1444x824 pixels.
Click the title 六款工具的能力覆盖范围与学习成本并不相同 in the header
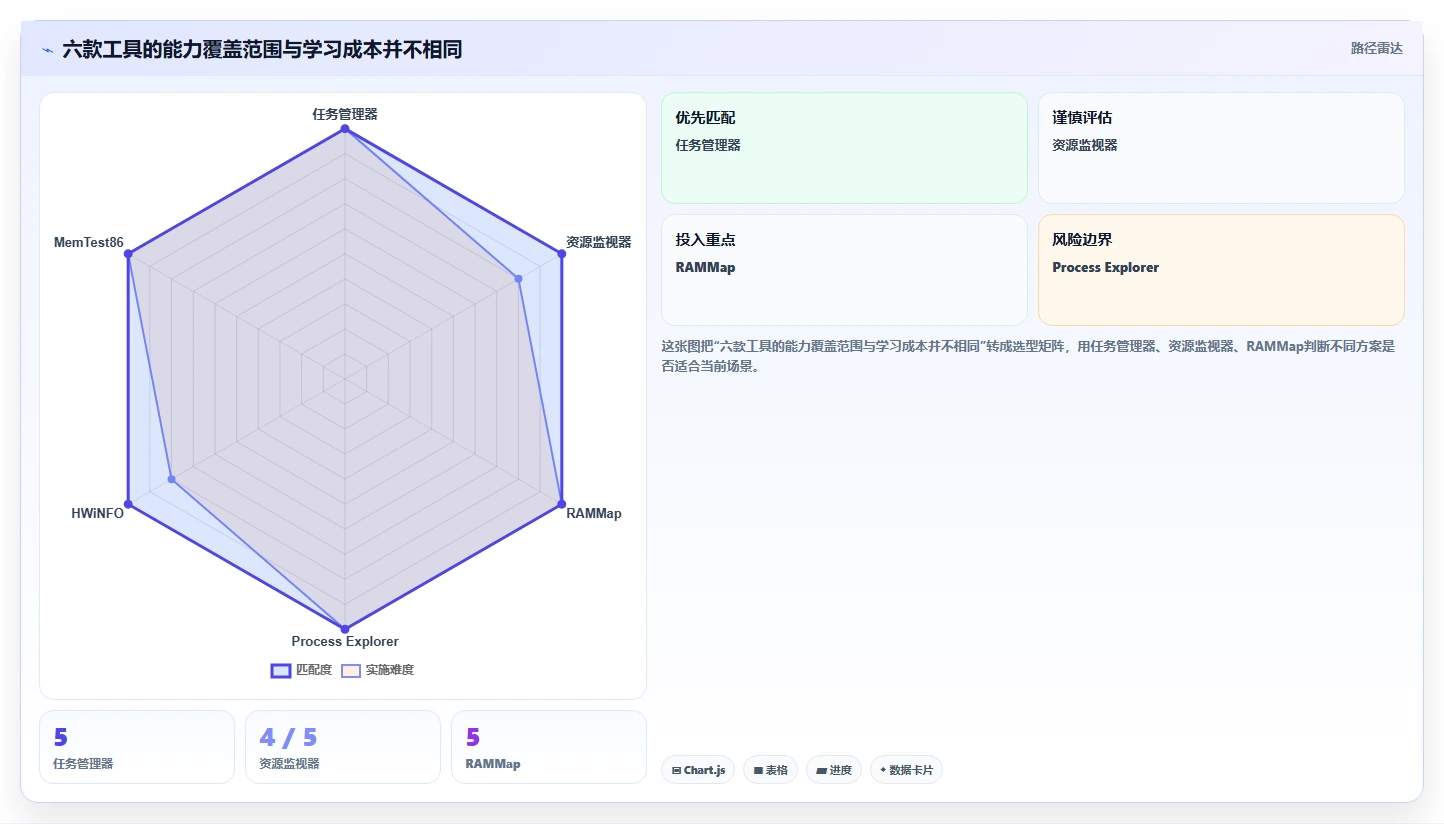click(x=262, y=49)
